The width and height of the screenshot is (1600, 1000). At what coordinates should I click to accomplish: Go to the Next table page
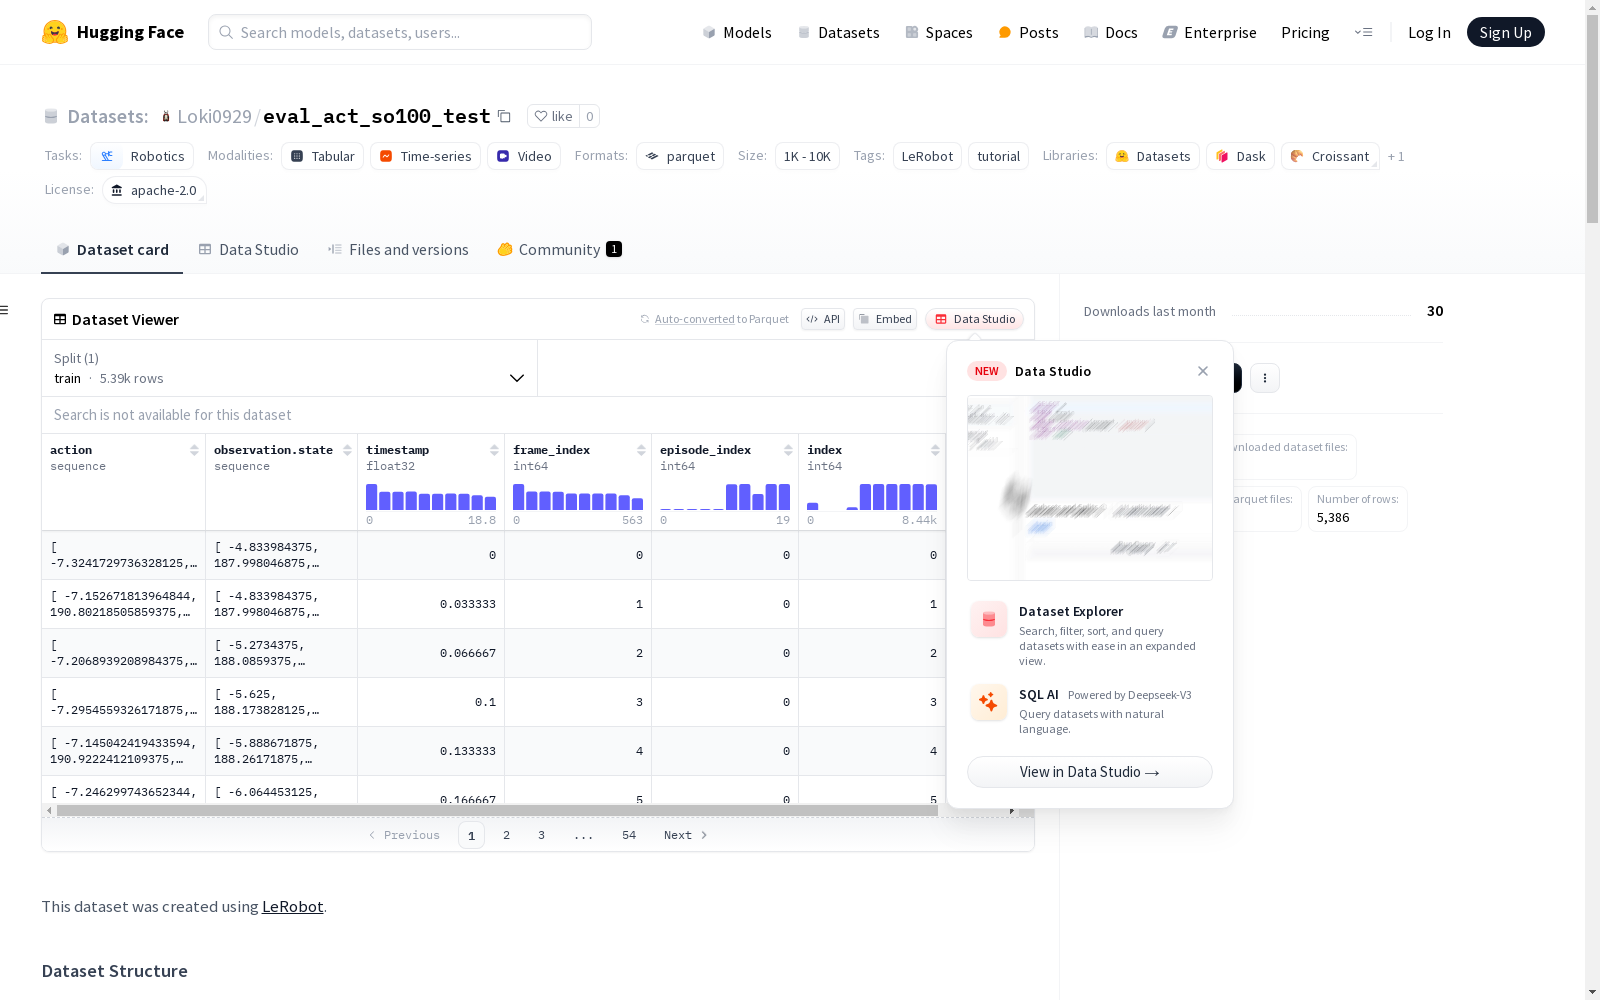coord(686,835)
